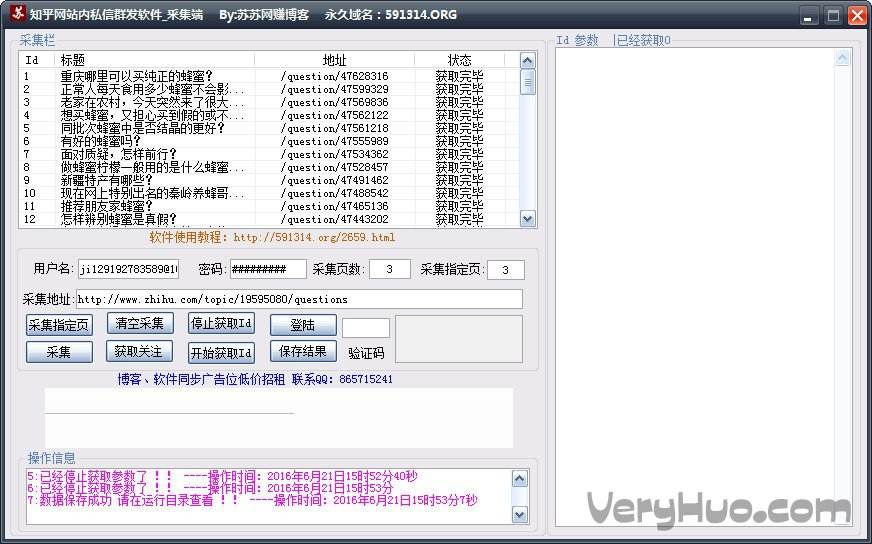
Task: Click address cell /question/47561218
Action: [334, 128]
